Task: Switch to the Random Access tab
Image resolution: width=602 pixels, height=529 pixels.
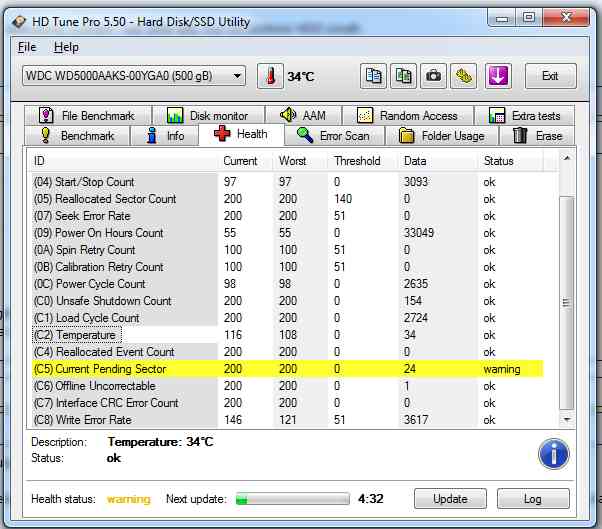Action: [x=408, y=115]
